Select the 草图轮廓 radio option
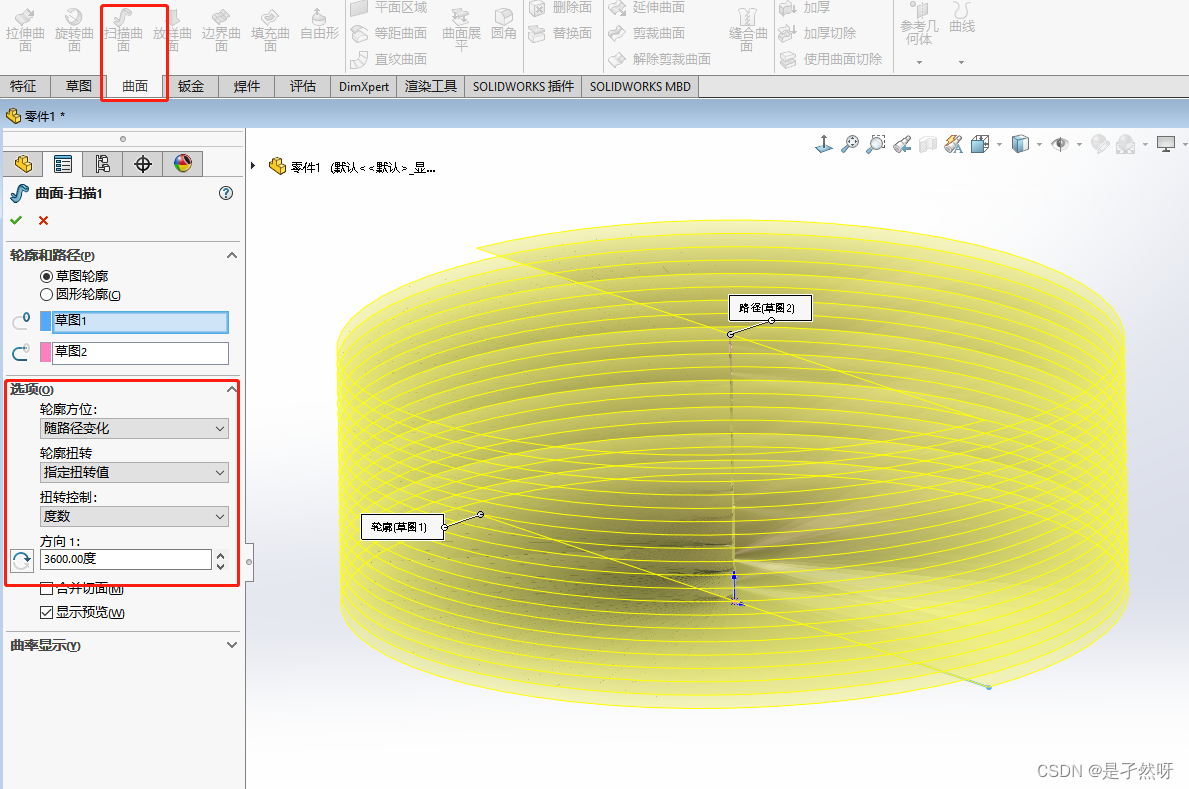1189x789 pixels. pyautogui.click(x=46, y=276)
